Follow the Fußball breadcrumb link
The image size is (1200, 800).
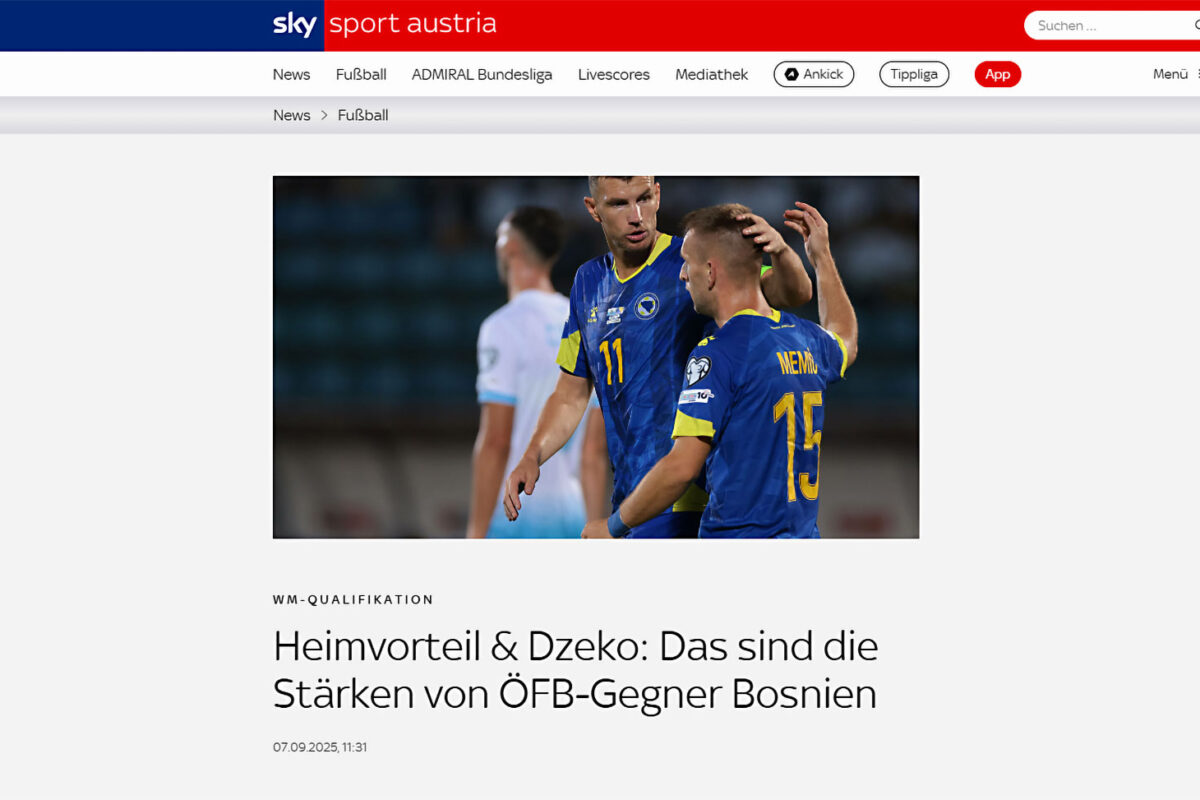click(x=363, y=115)
